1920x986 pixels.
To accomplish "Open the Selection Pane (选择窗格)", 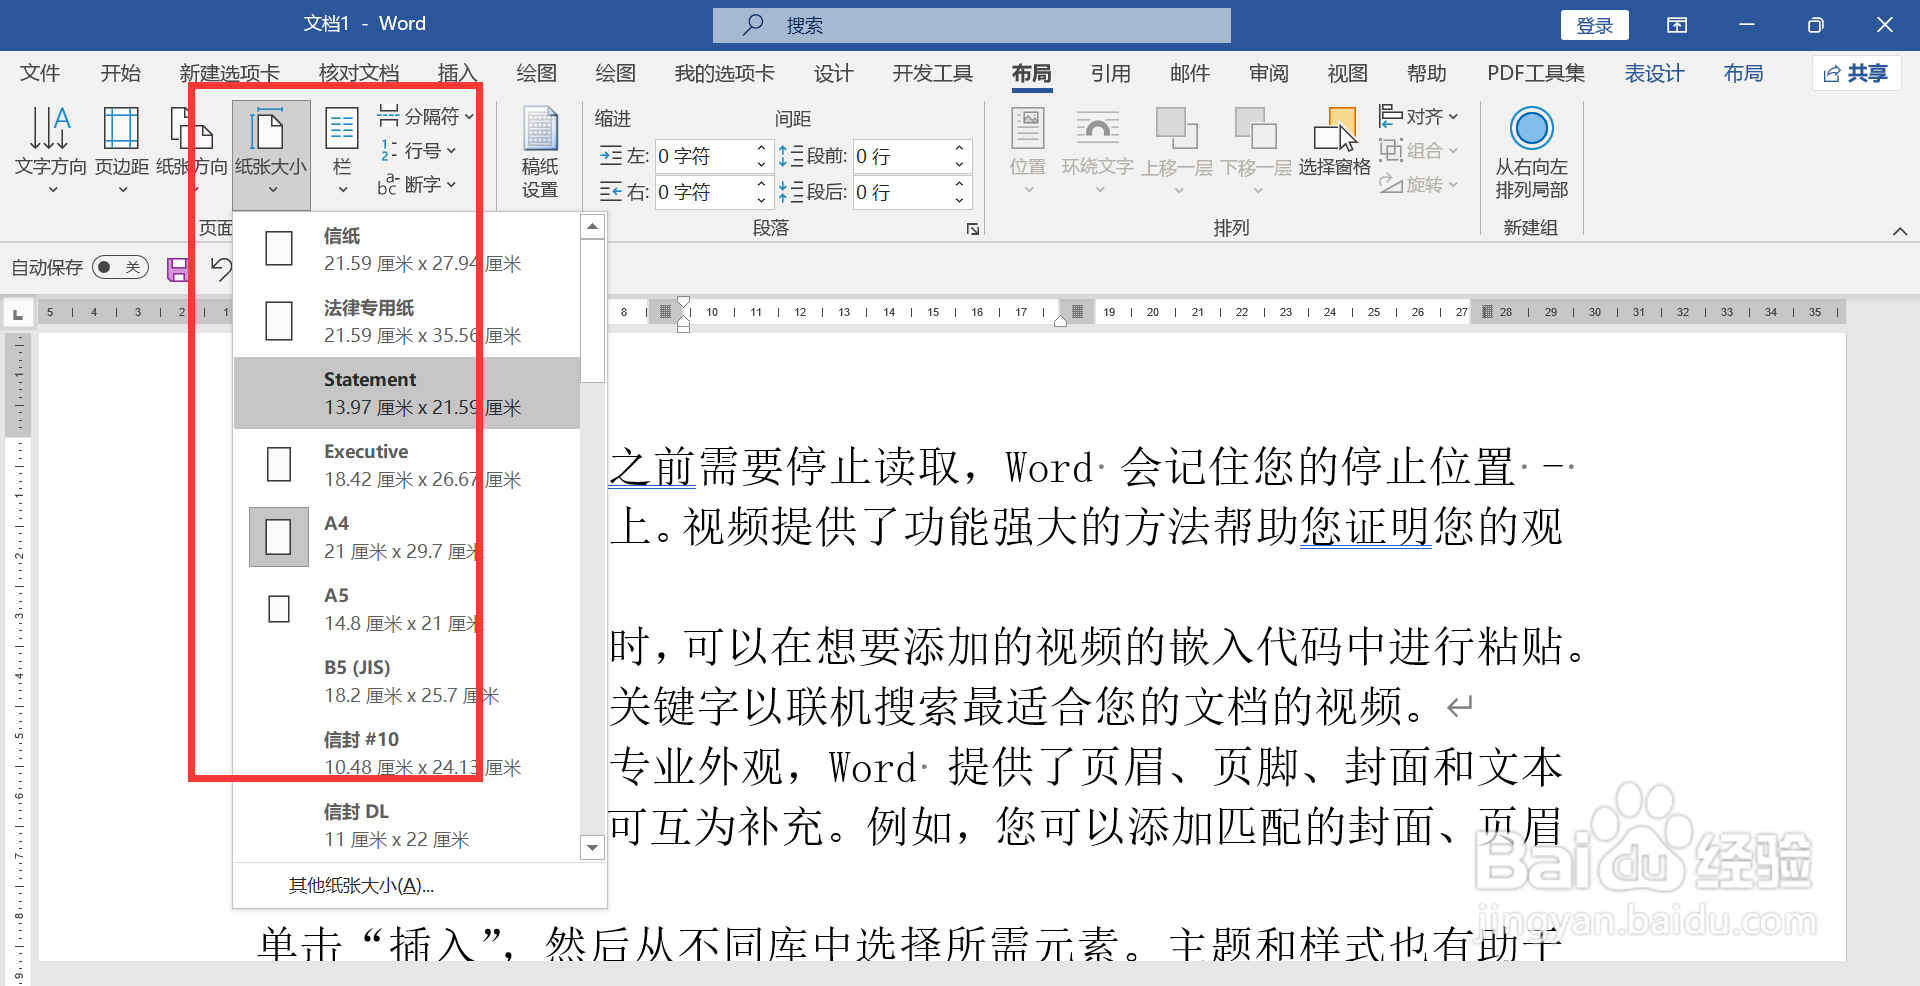I will coord(1335,144).
